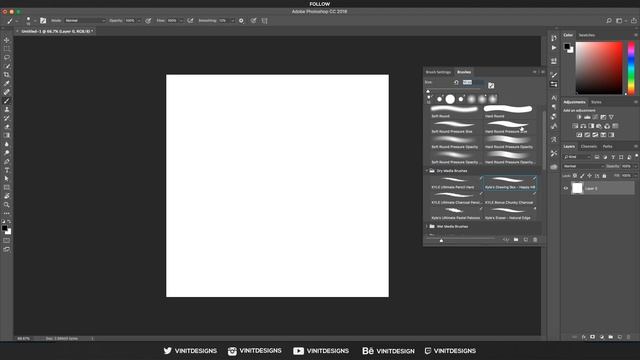Select the Dodge tool

(x=7, y=153)
